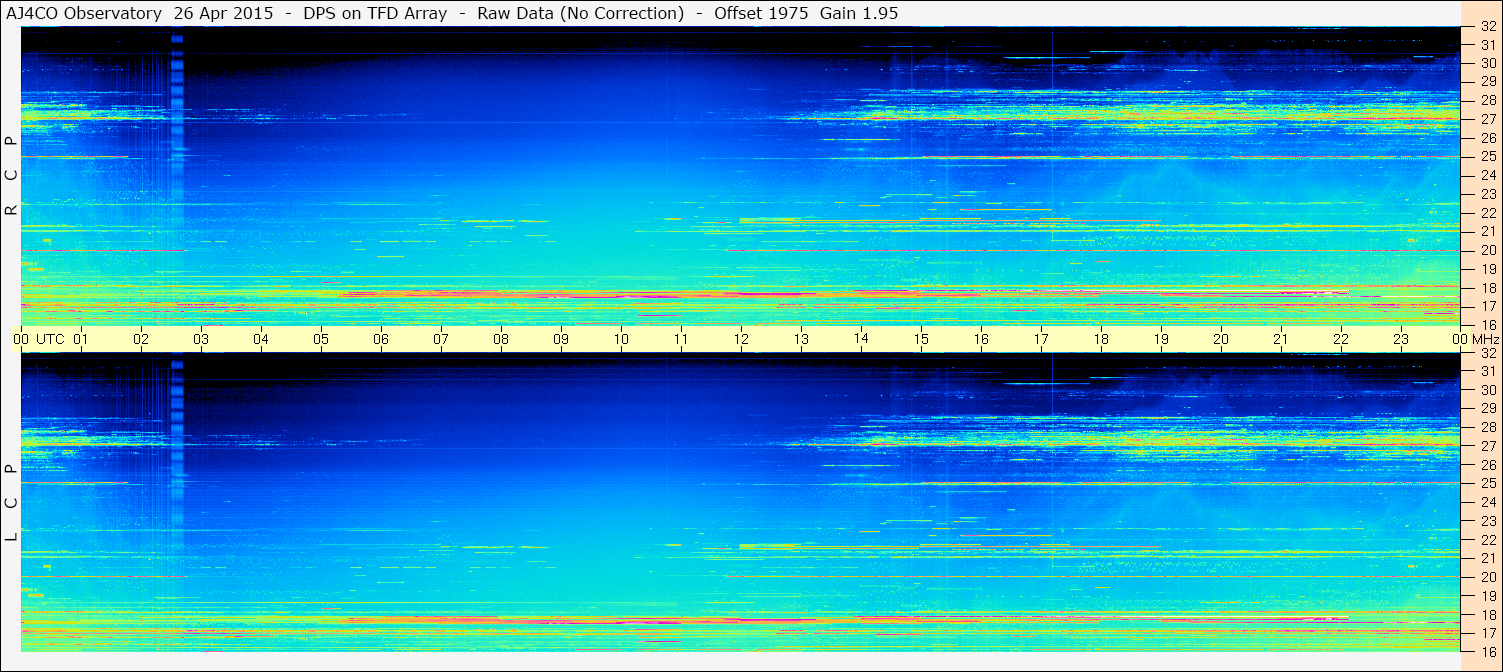
Task: Click the 17 MHz tick of LCP panel
Action: 1487,633
